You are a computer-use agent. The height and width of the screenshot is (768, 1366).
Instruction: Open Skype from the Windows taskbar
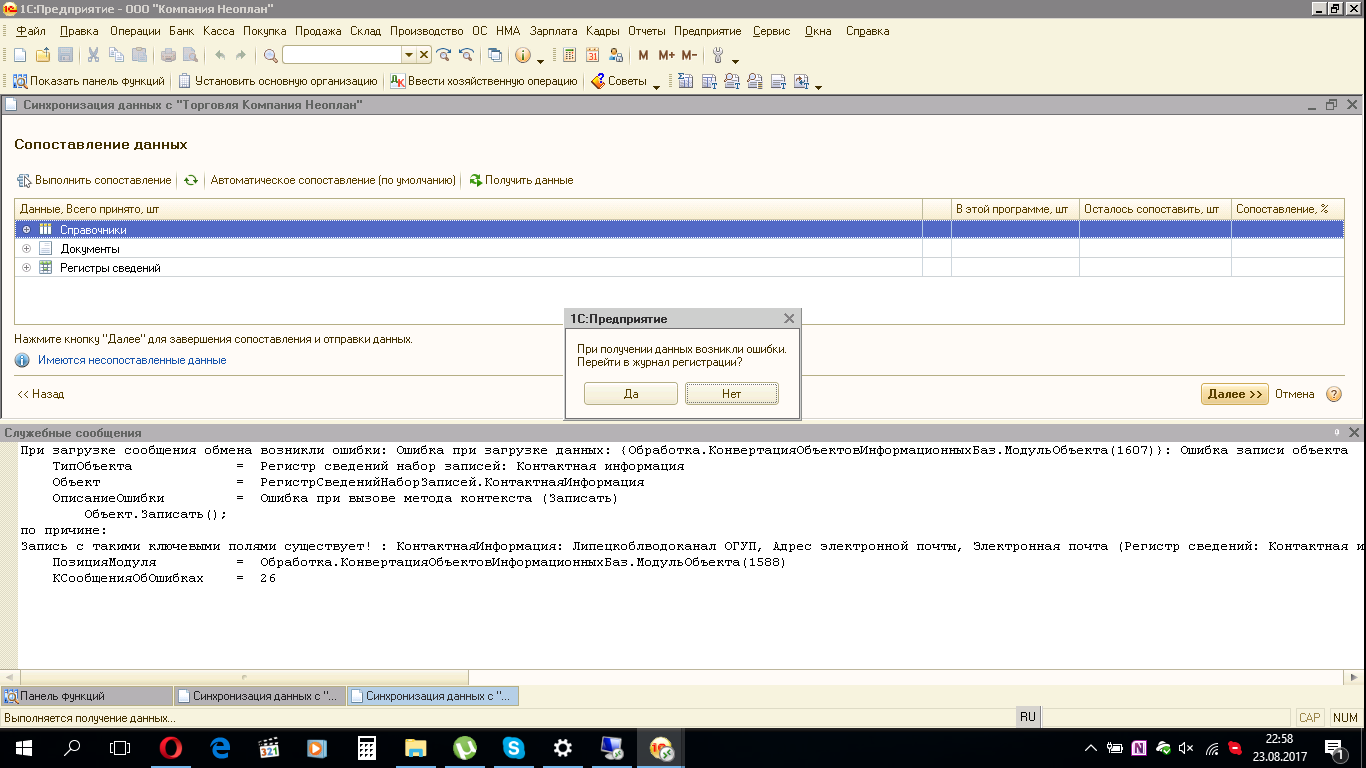click(513, 748)
